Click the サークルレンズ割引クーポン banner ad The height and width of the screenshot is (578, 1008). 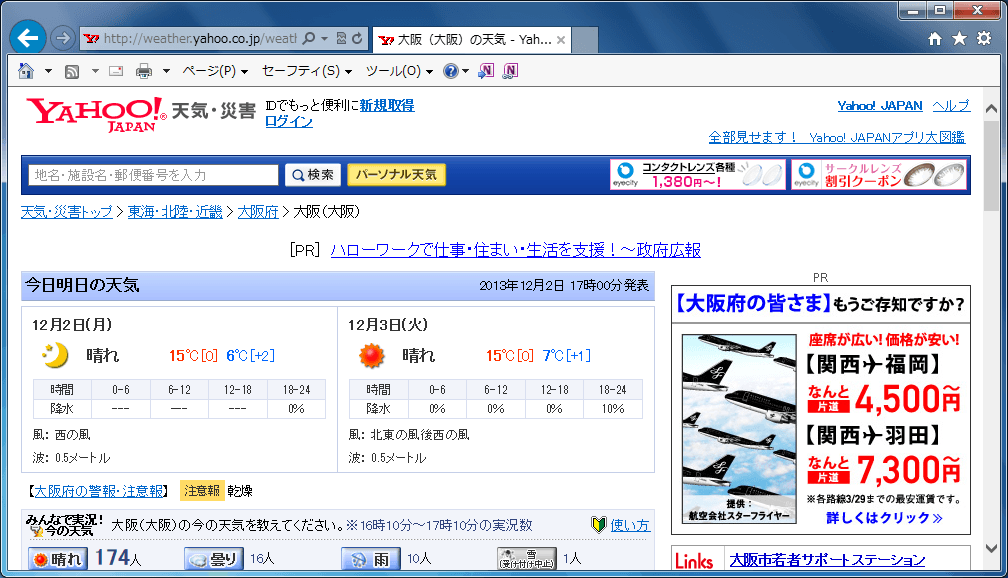tap(879, 174)
